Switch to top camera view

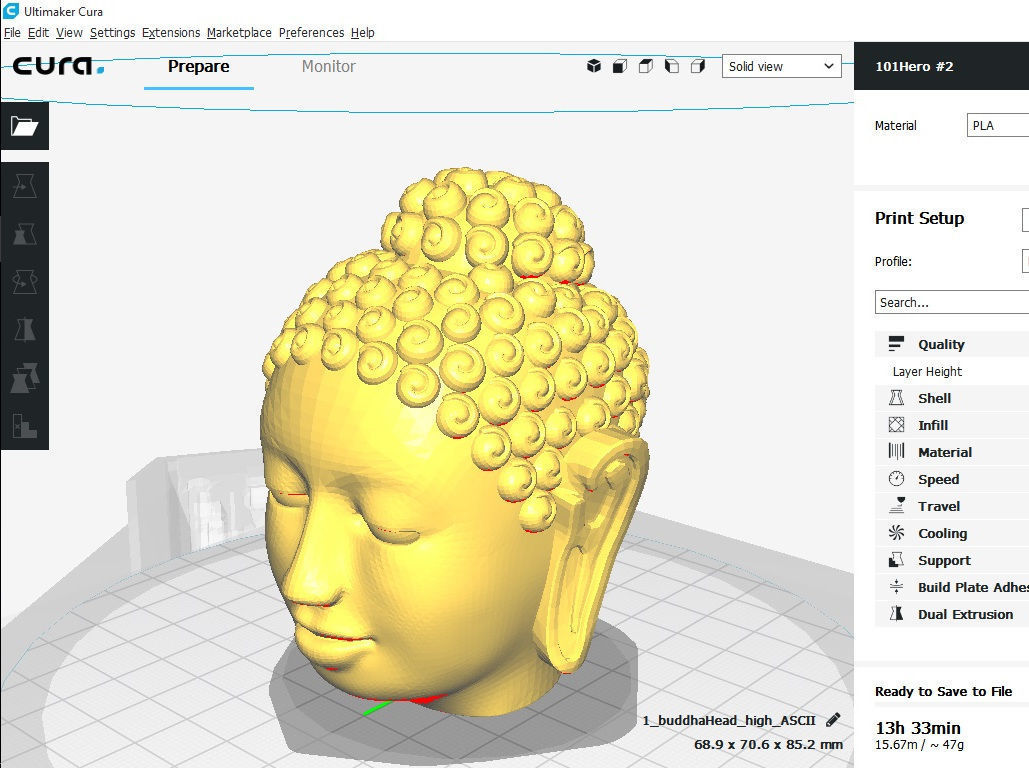646,66
